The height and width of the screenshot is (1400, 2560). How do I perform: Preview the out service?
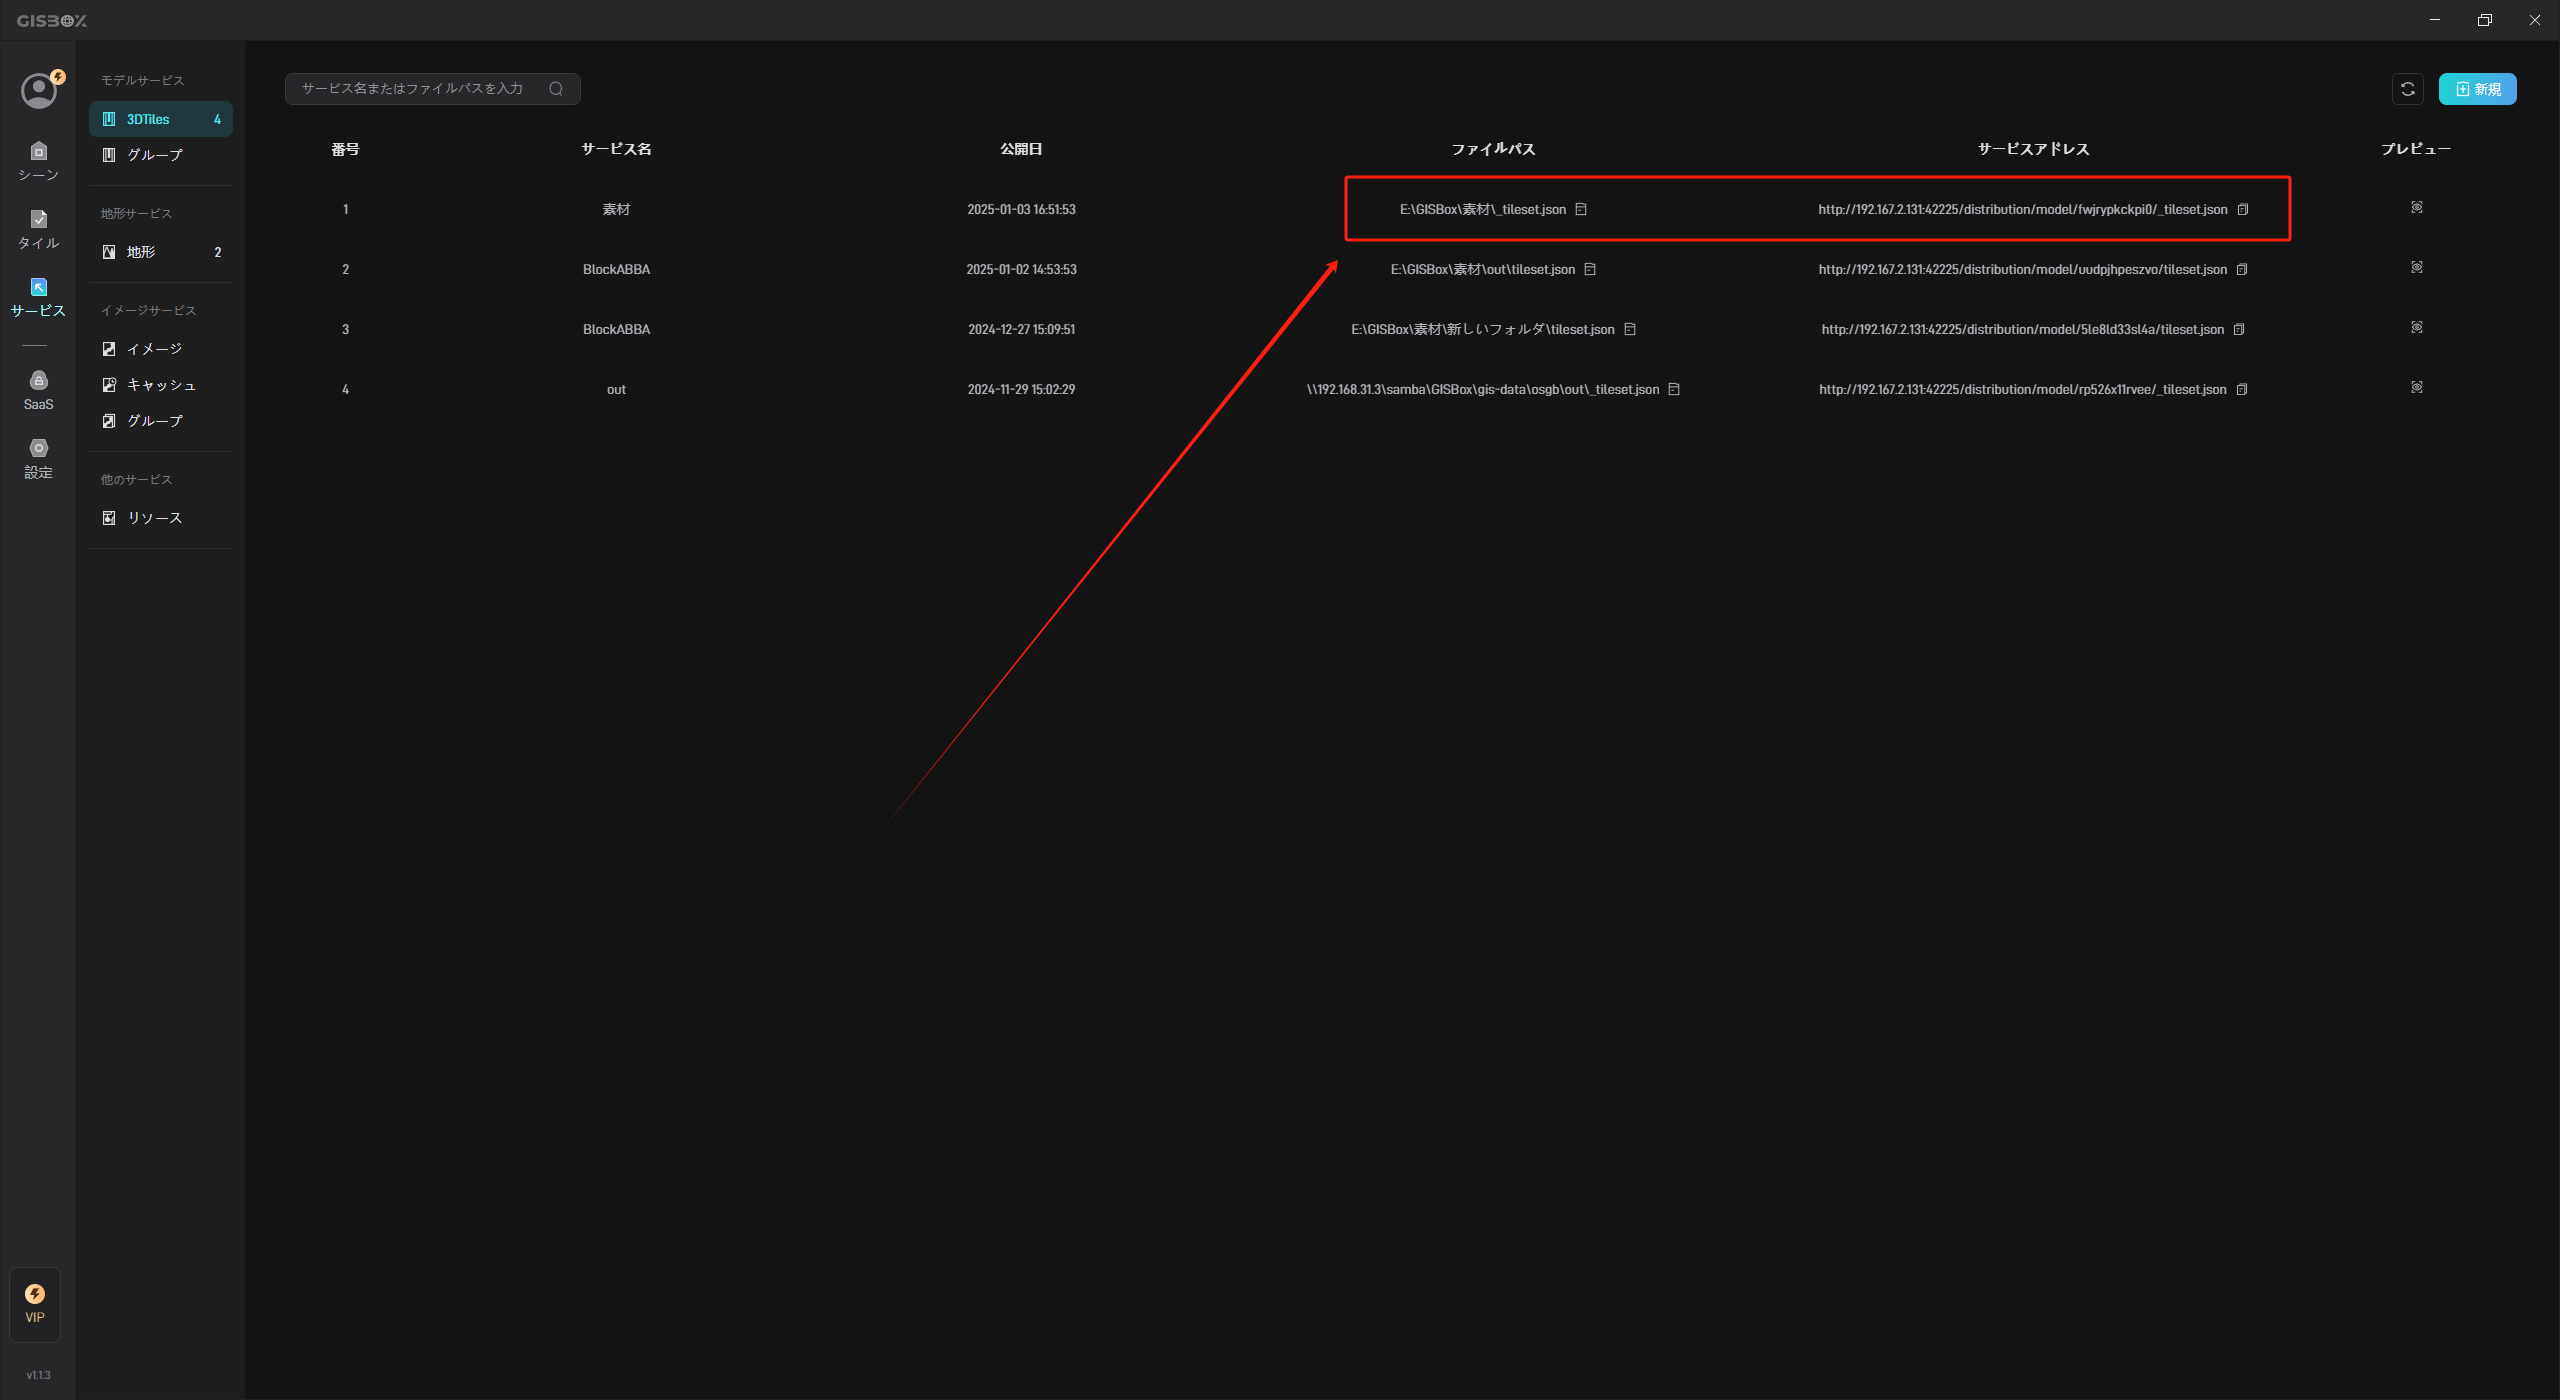(x=2417, y=387)
